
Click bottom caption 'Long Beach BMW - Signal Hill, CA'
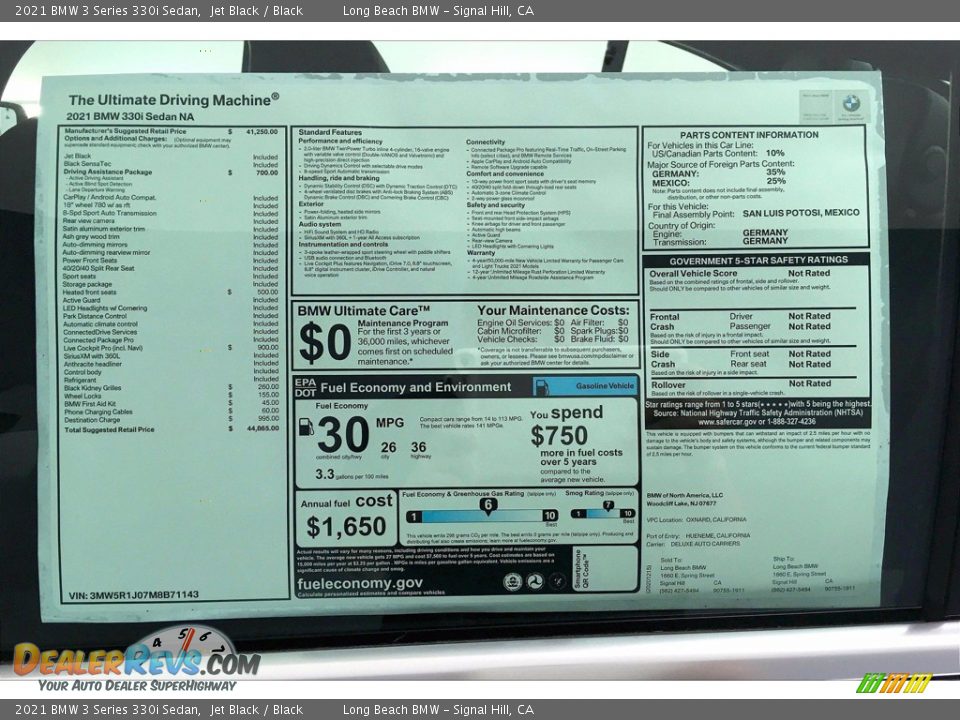coord(438,710)
